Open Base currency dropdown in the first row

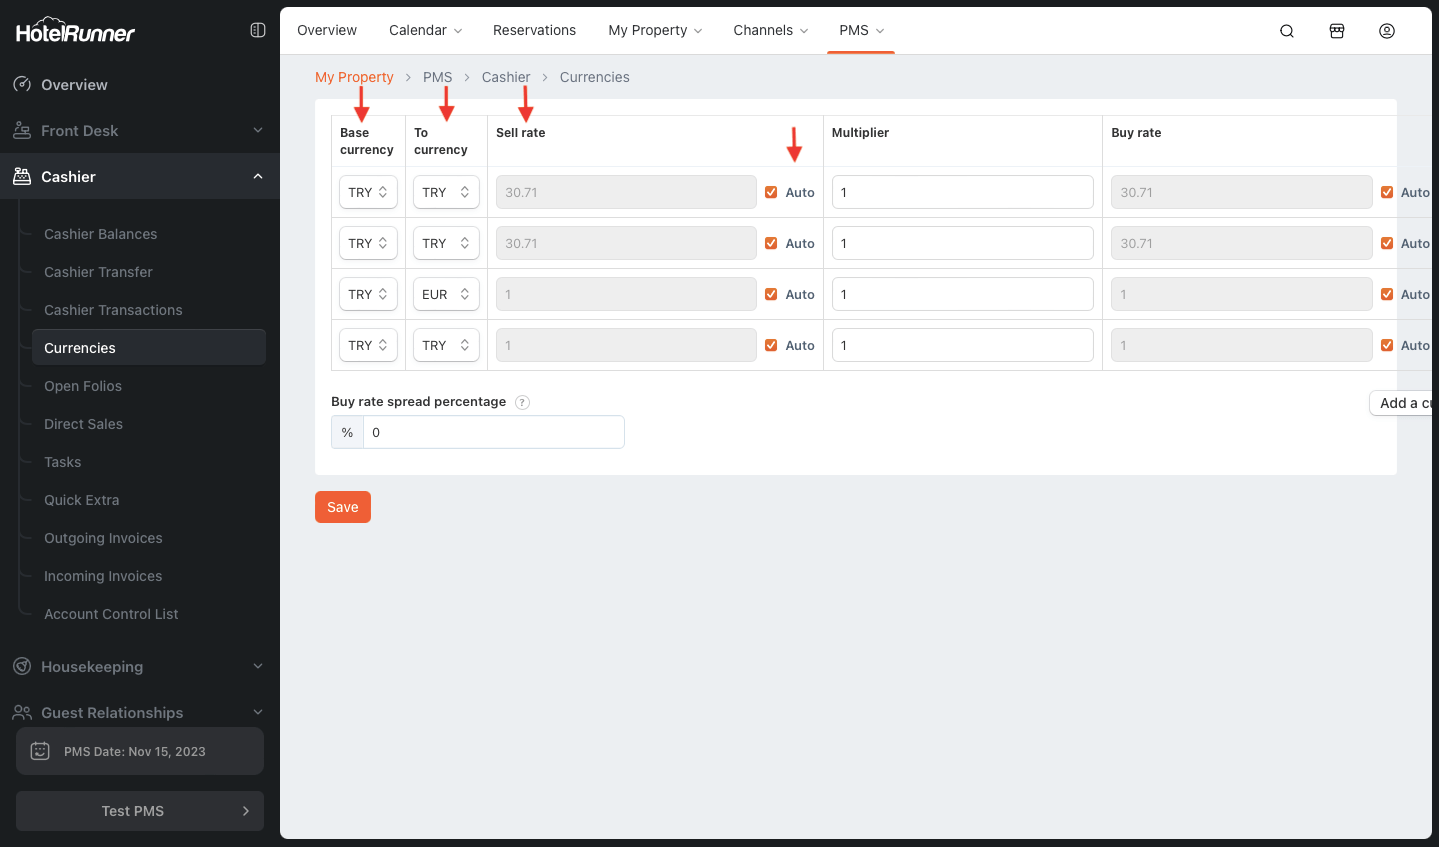coord(368,192)
